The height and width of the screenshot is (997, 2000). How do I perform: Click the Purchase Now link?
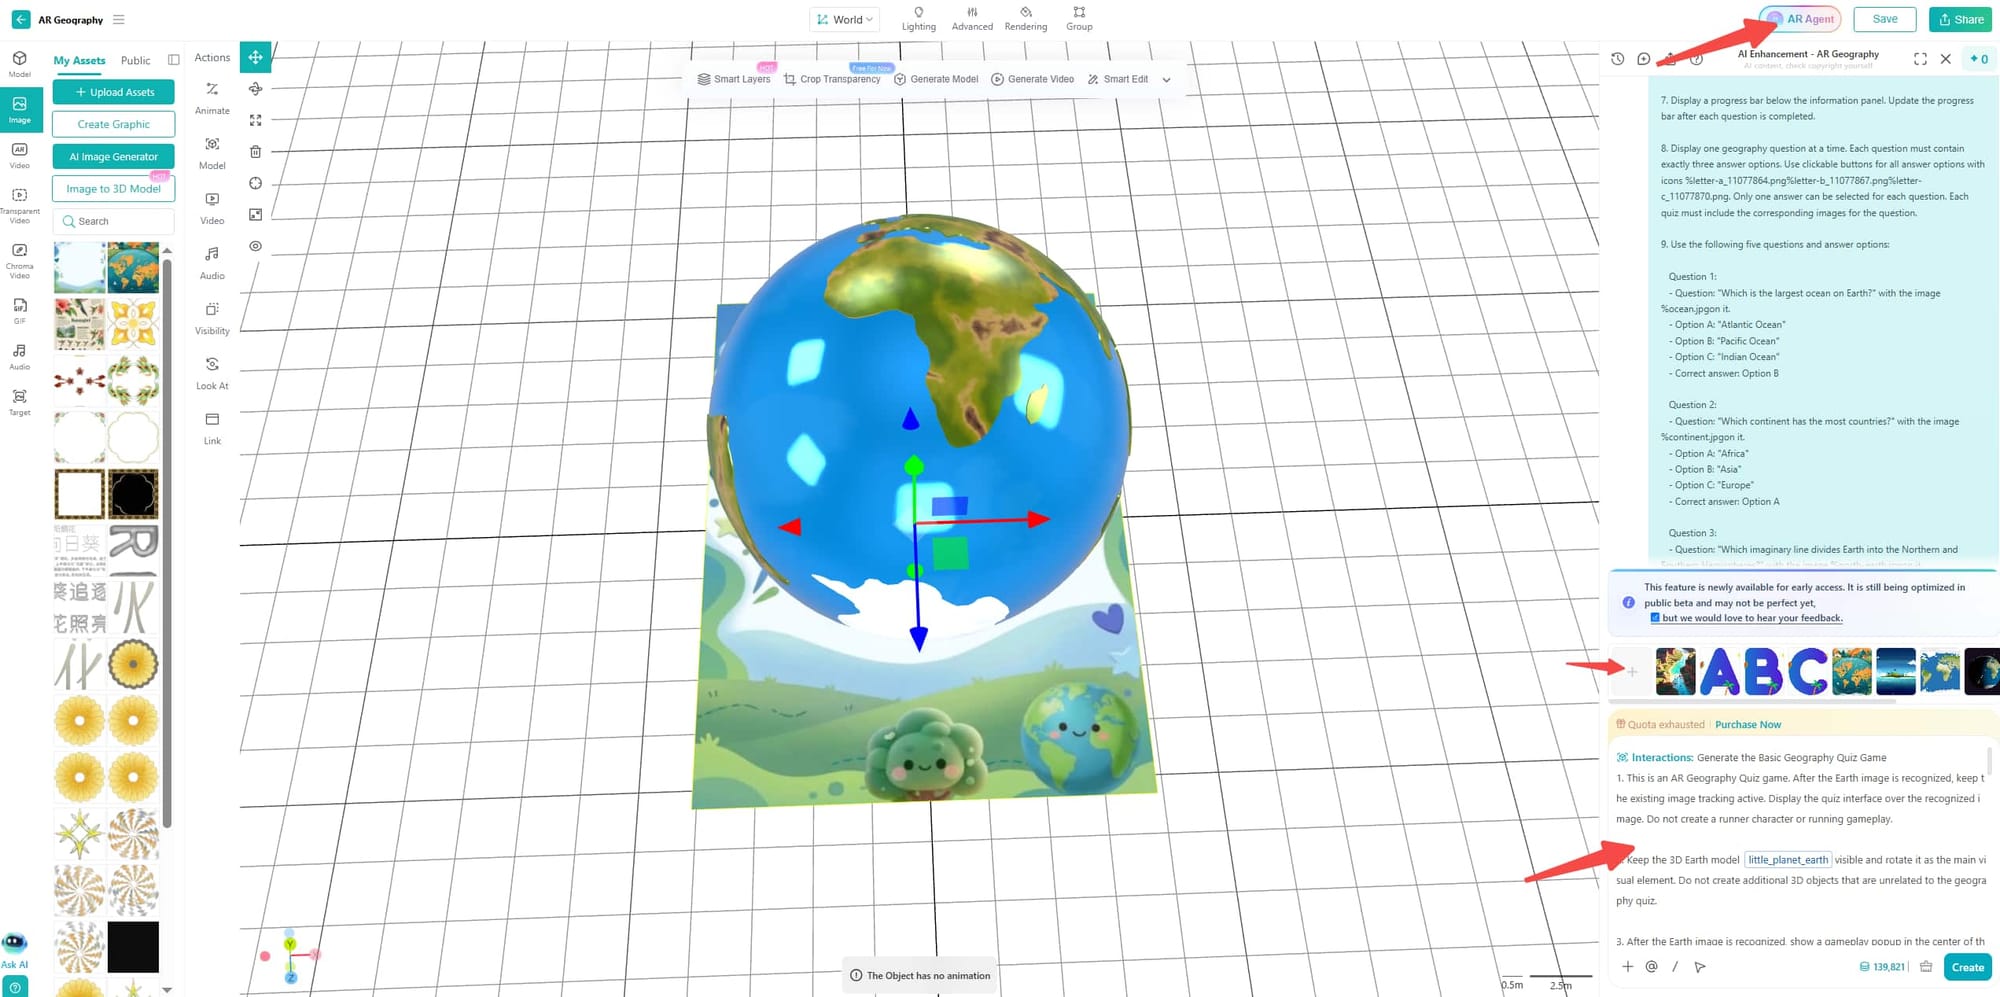tap(1747, 725)
